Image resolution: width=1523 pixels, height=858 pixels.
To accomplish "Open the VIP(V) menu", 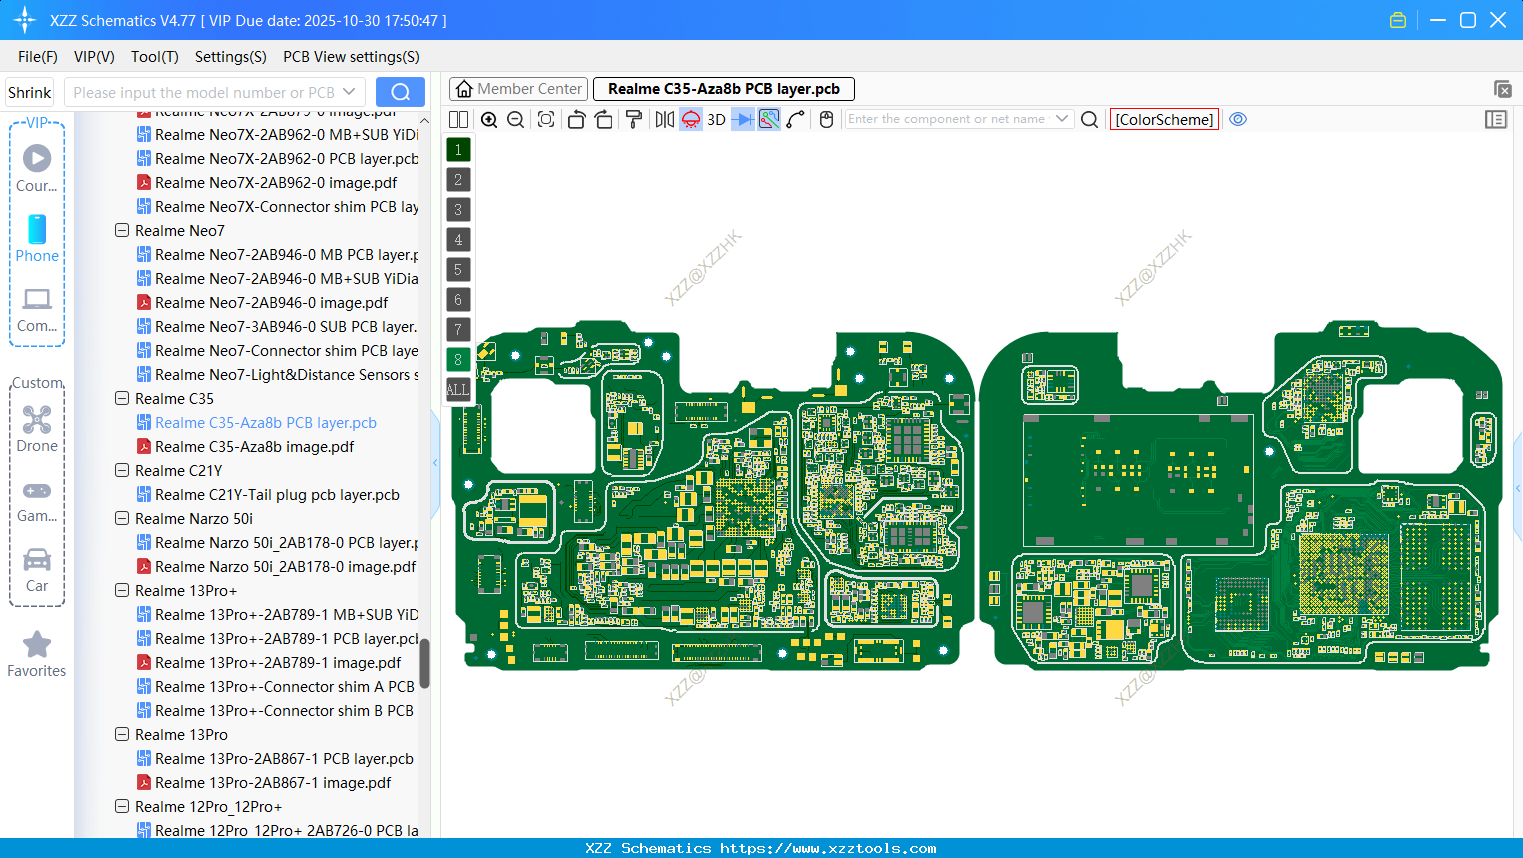I will click(94, 57).
